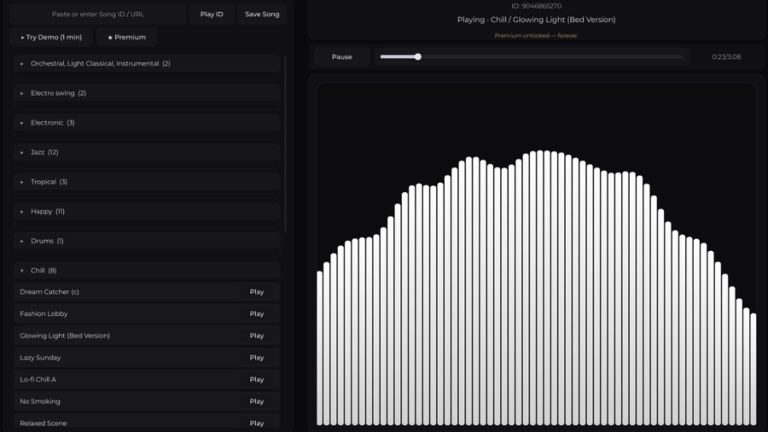This screenshot has width=768, height=432.
Task: Click the 'No Smoking' song title
Action: click(x=40, y=402)
